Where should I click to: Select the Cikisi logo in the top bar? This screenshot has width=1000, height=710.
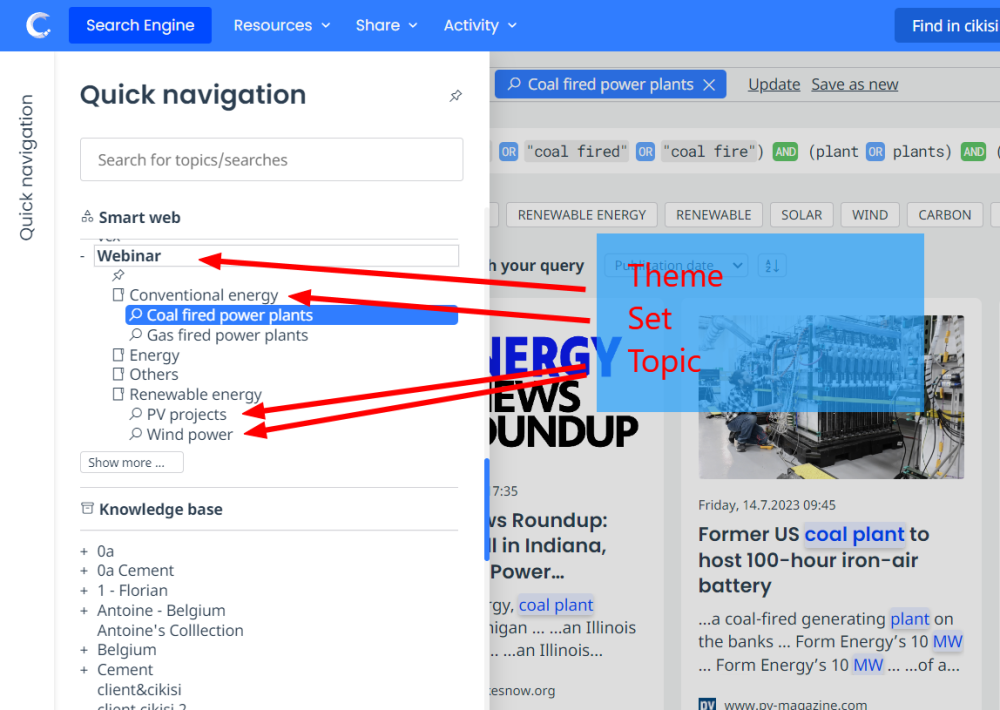coord(37,25)
